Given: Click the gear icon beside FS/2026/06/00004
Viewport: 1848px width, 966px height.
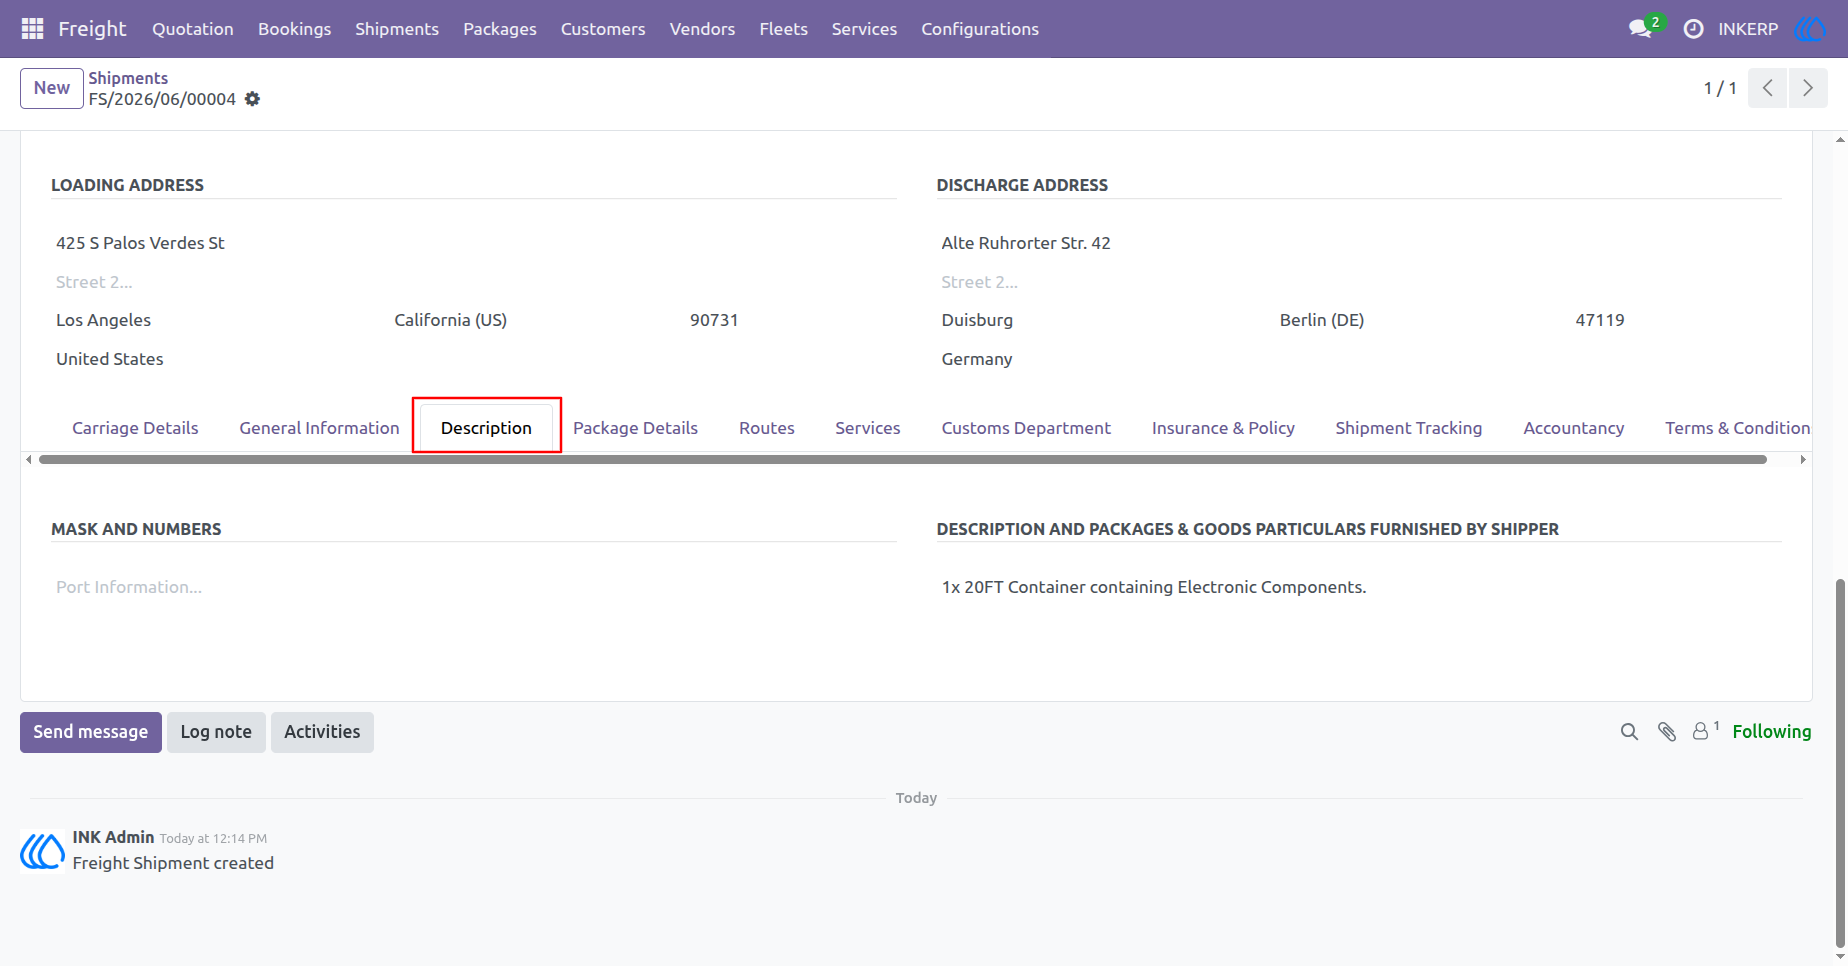Looking at the screenshot, I should tap(253, 99).
